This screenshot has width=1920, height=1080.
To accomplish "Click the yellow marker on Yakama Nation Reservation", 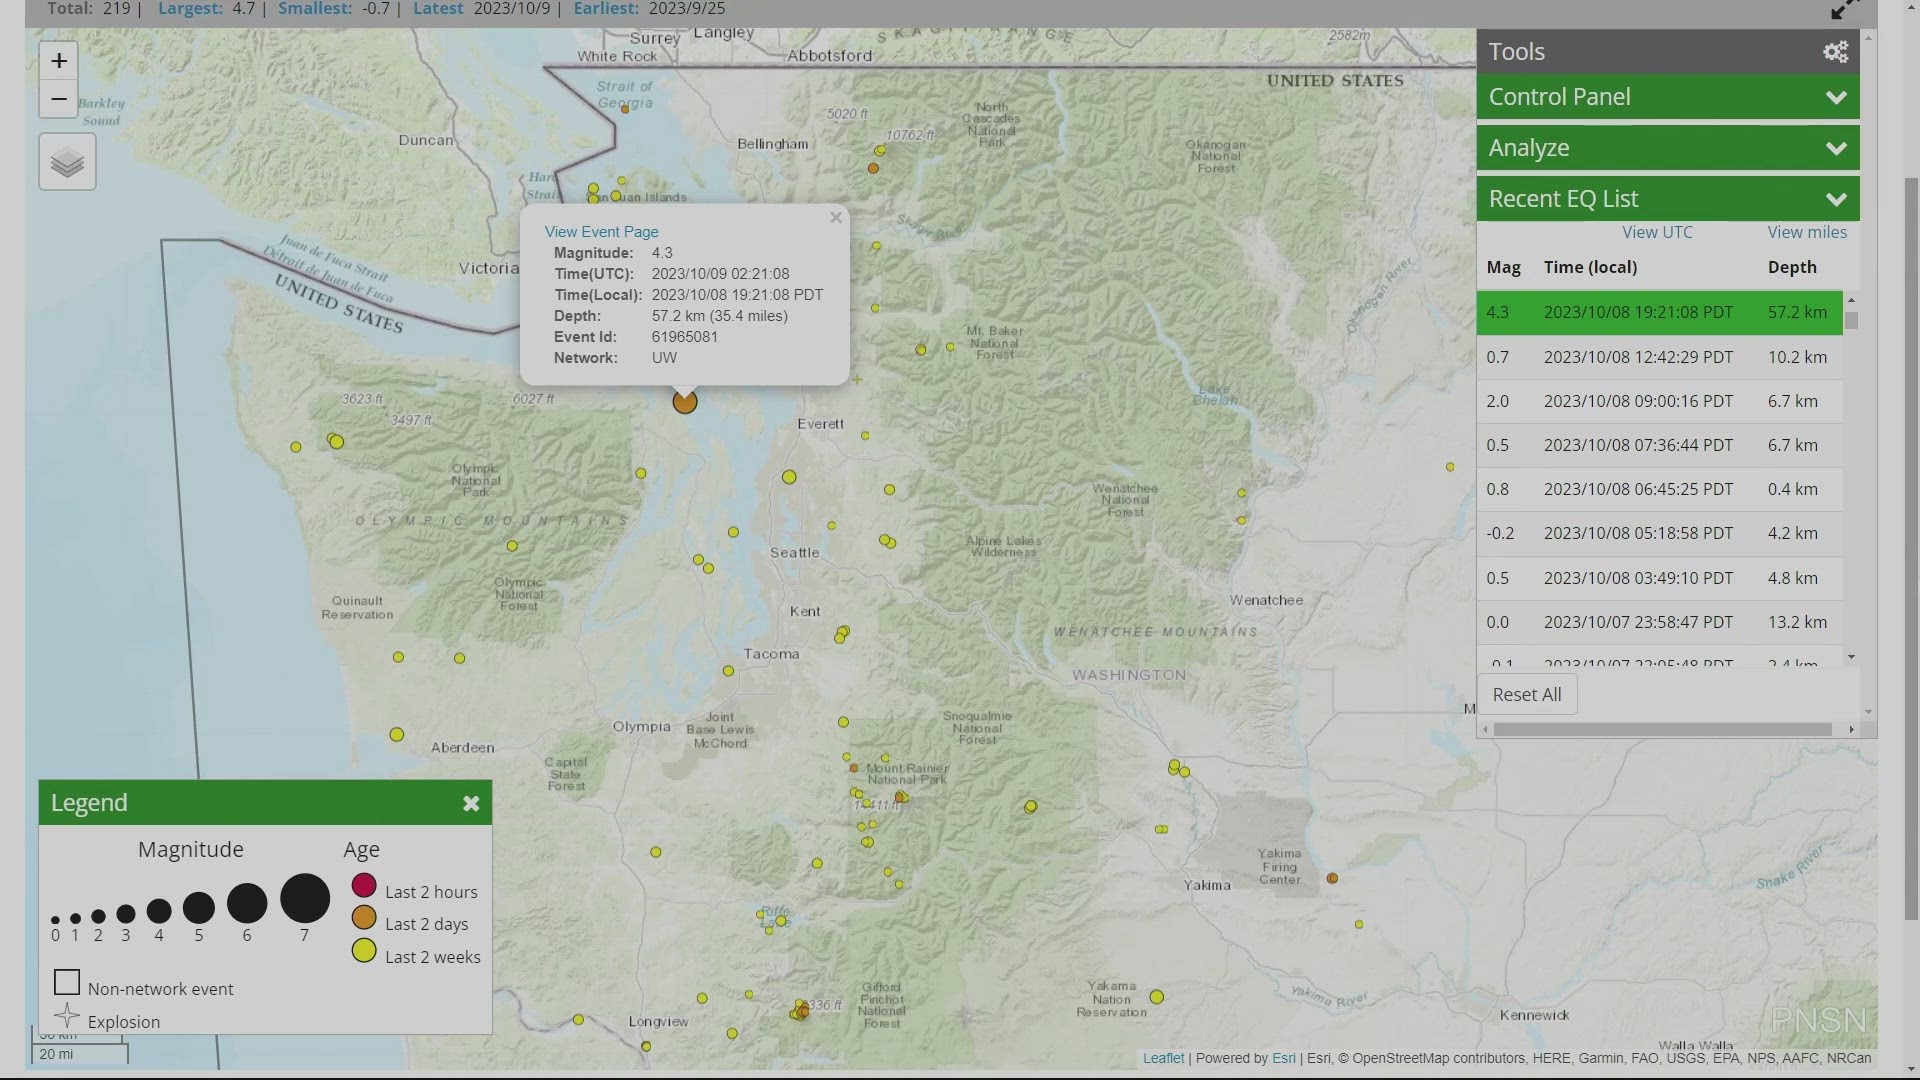I will [1157, 997].
